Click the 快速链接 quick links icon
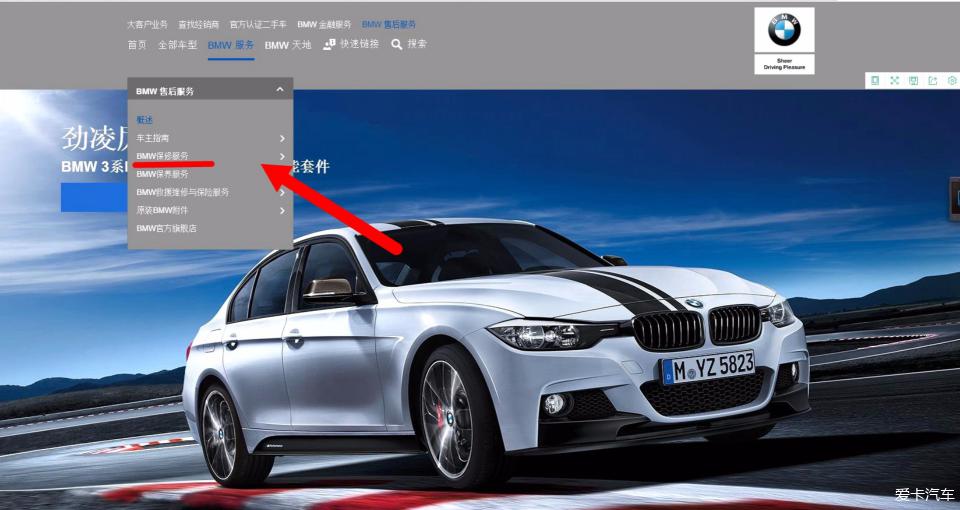Viewport: 960px width, 510px height. (329, 45)
